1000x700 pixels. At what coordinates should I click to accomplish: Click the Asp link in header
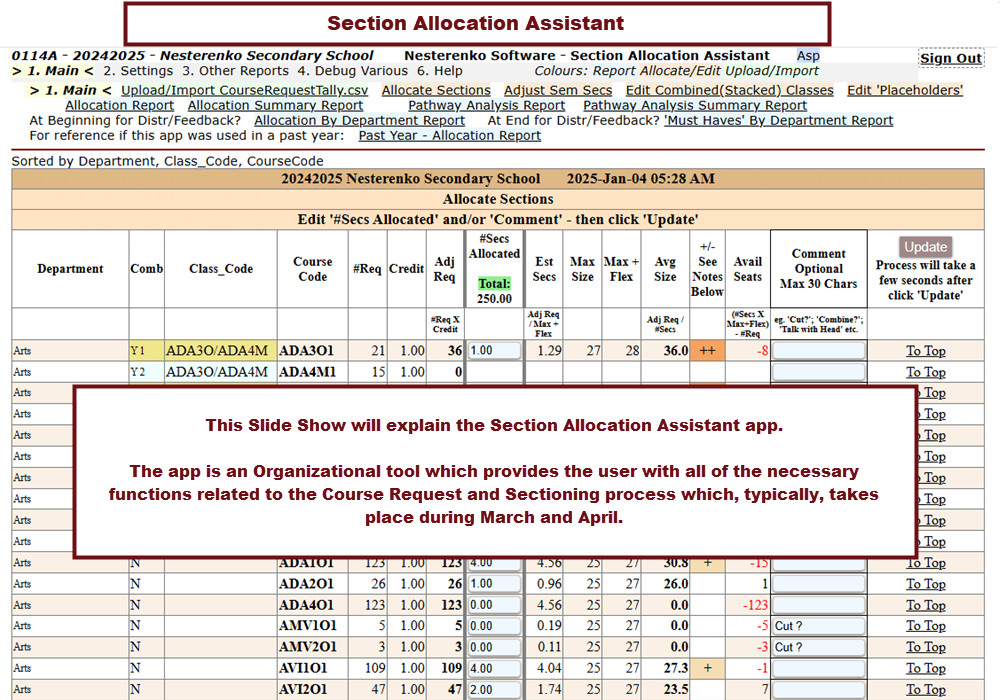[x=807, y=56]
